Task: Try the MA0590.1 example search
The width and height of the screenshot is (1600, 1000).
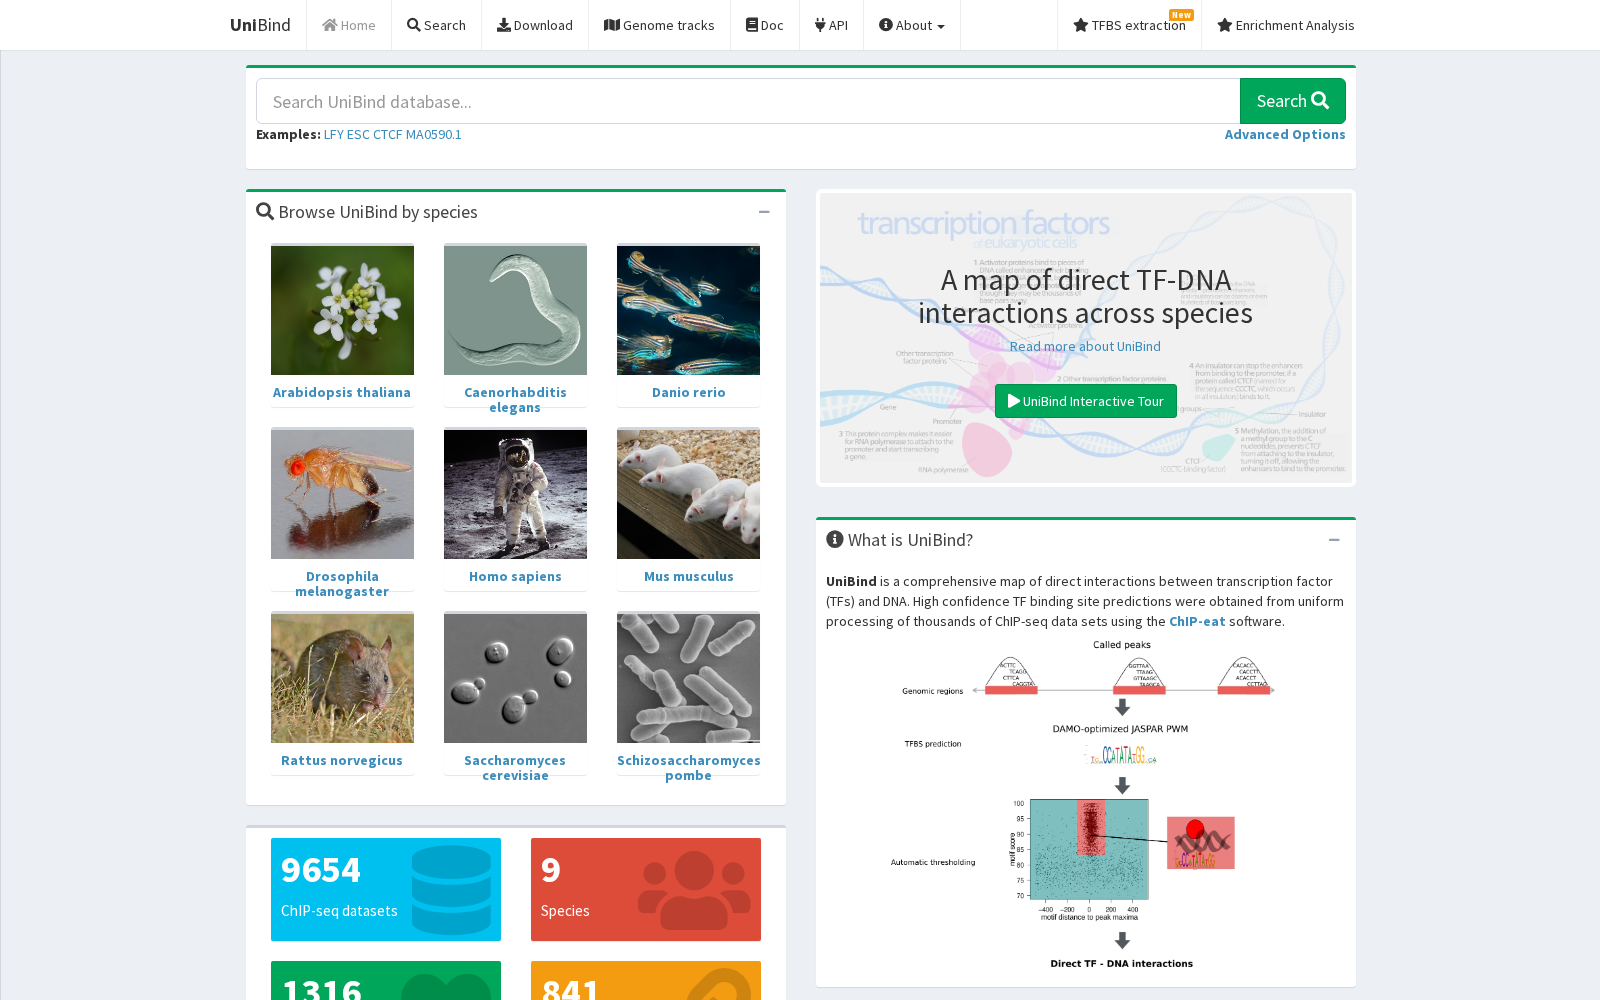Action: click(434, 134)
